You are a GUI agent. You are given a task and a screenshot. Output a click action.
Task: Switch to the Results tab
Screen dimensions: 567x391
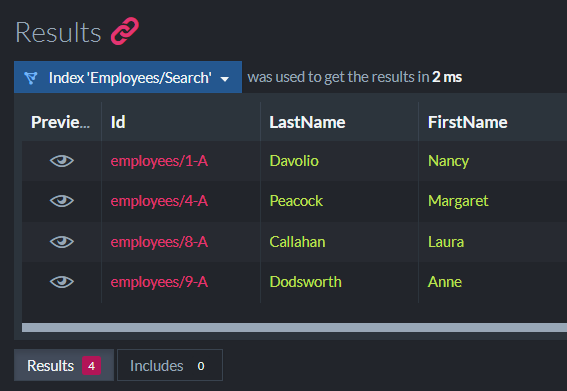click(x=64, y=365)
